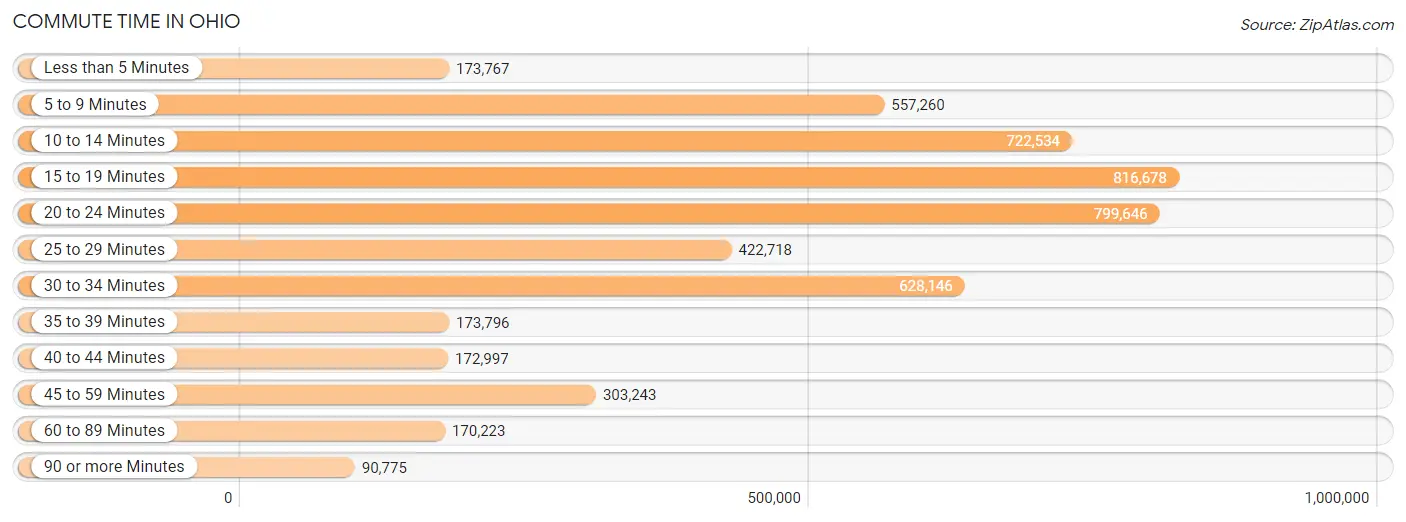Click the 557,260 value label

point(918,105)
